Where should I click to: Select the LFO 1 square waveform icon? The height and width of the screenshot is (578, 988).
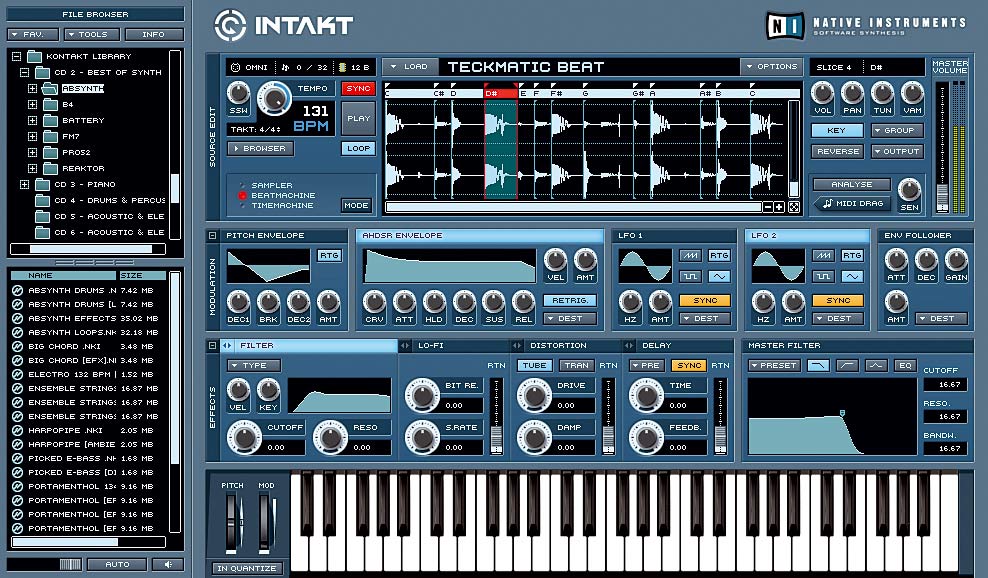691,276
